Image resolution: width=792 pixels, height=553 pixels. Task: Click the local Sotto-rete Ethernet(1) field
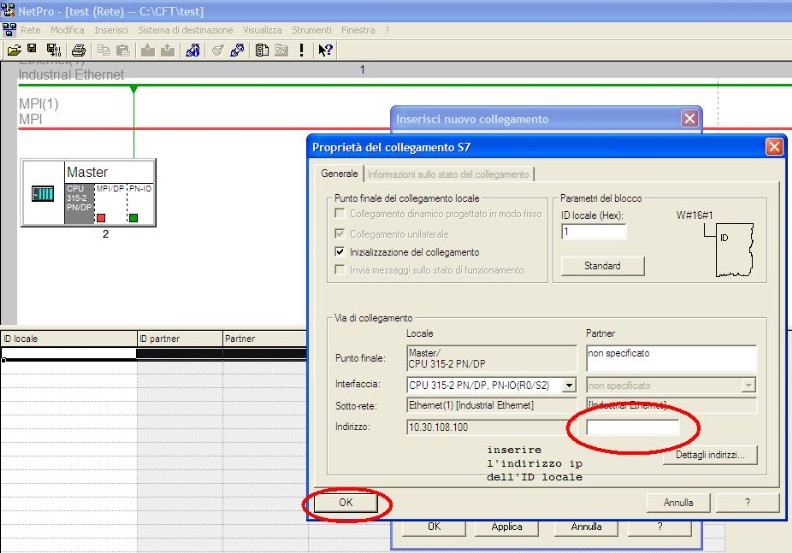(491, 406)
